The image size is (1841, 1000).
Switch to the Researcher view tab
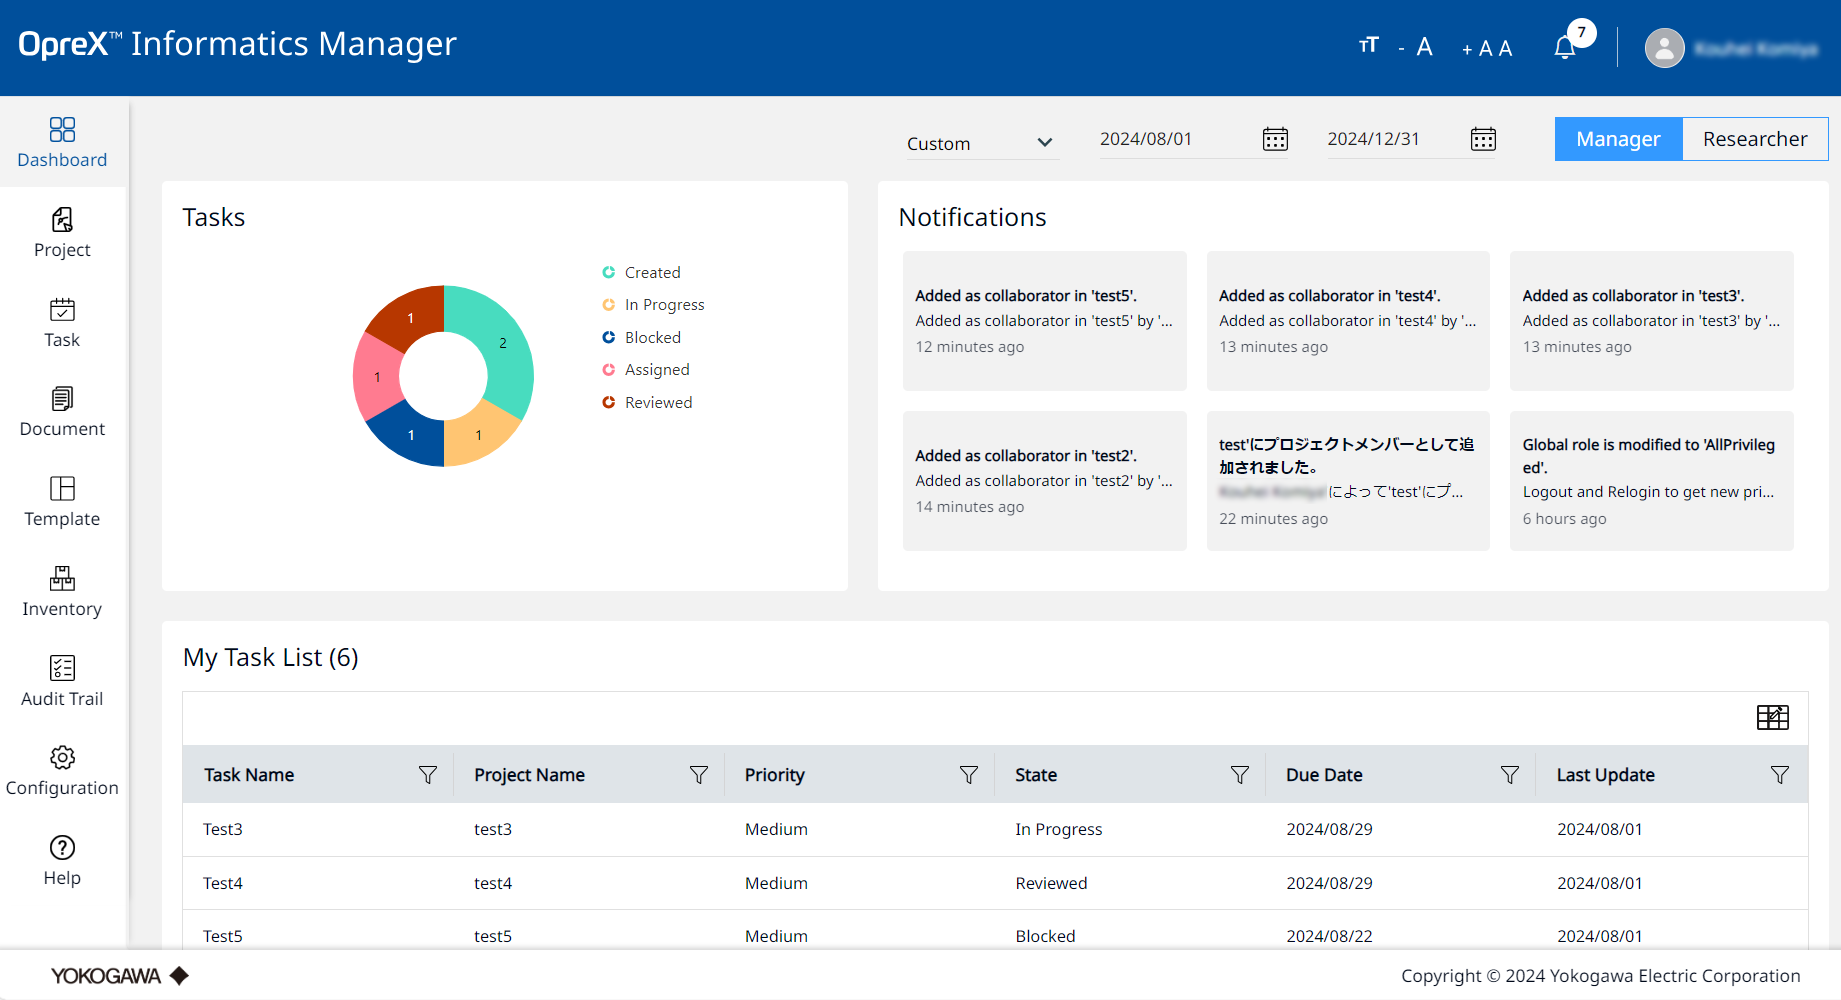coord(1754,139)
